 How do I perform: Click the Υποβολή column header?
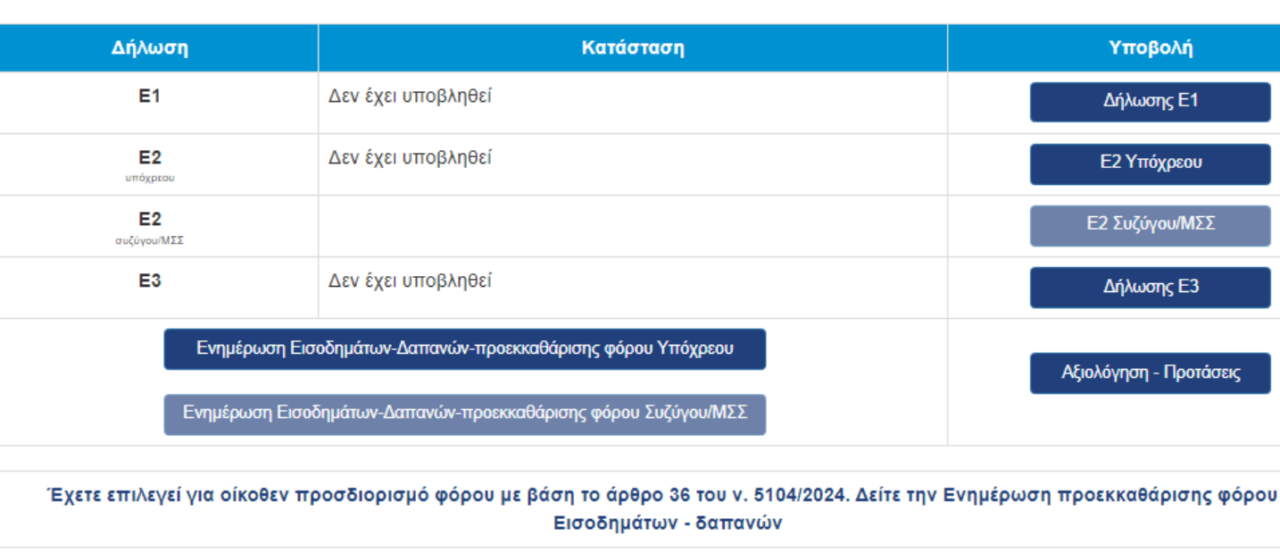click(x=1150, y=48)
